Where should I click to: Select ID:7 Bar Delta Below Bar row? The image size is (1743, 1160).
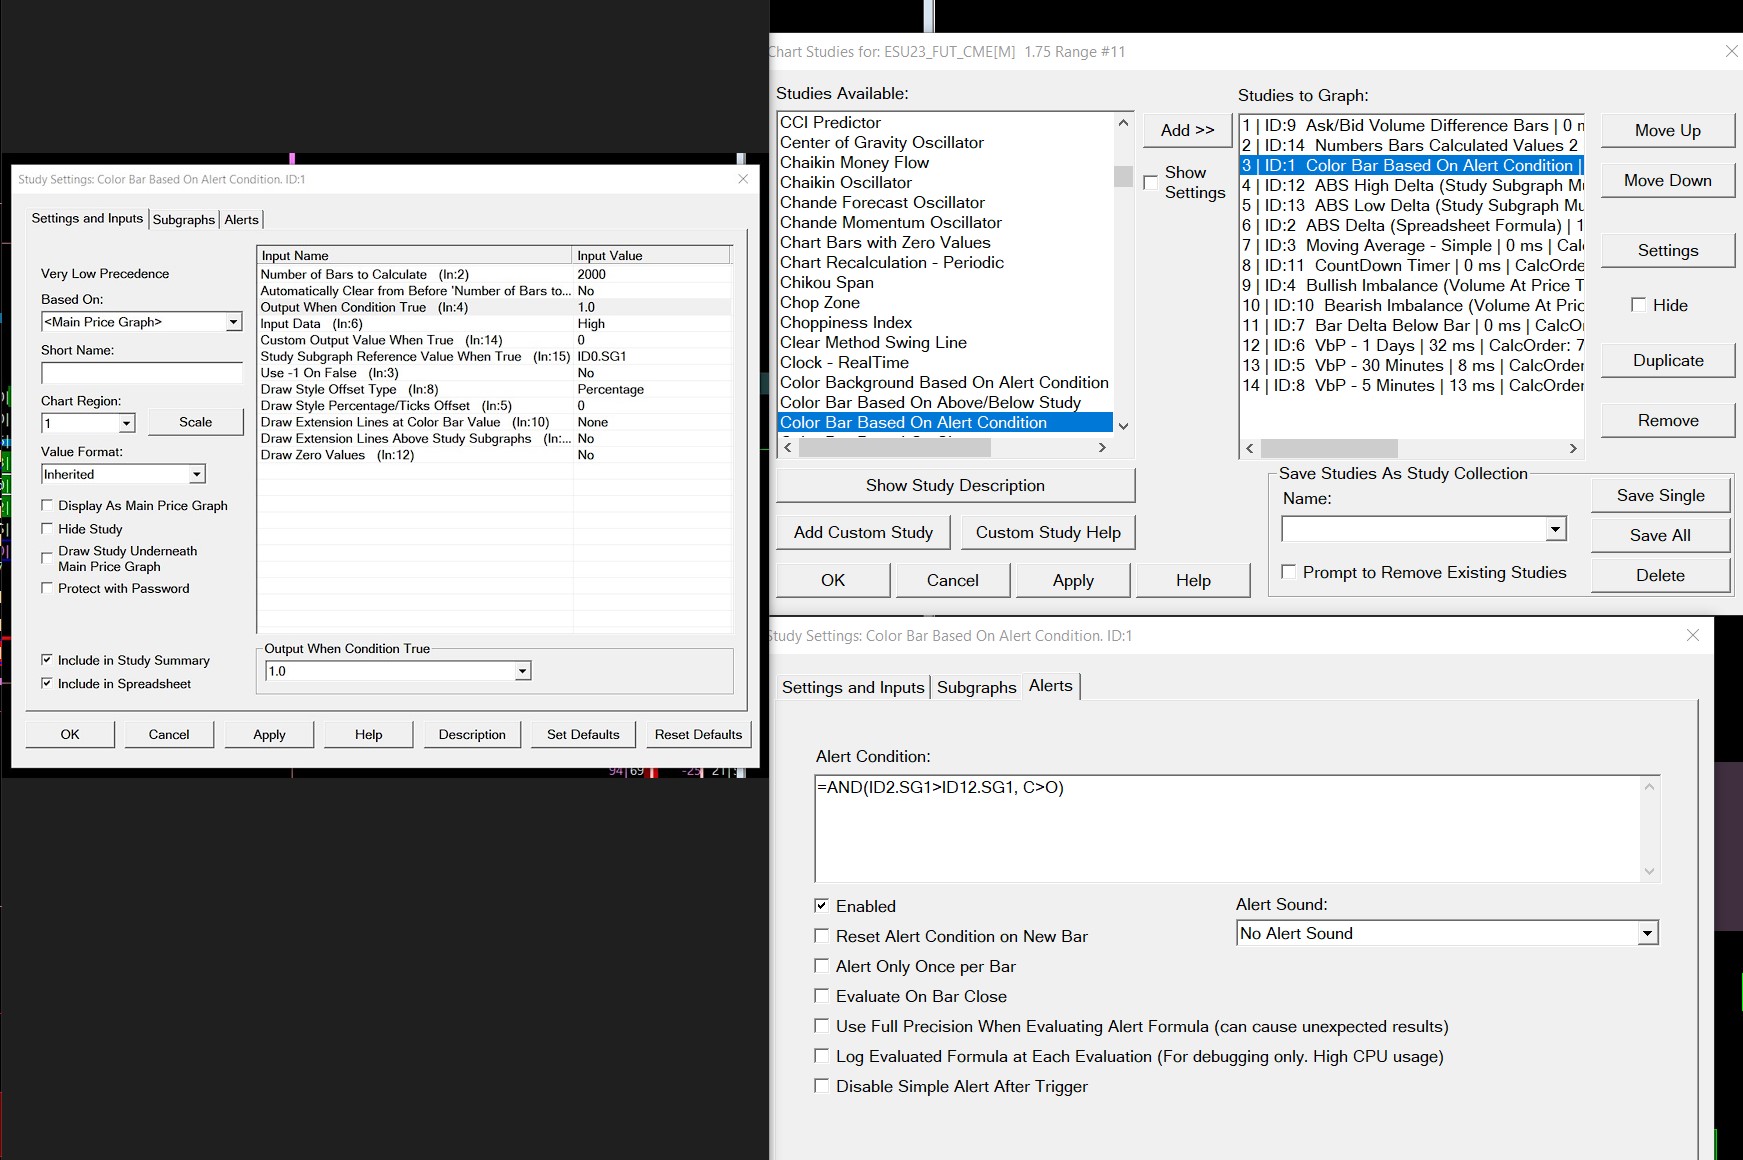tap(1412, 325)
